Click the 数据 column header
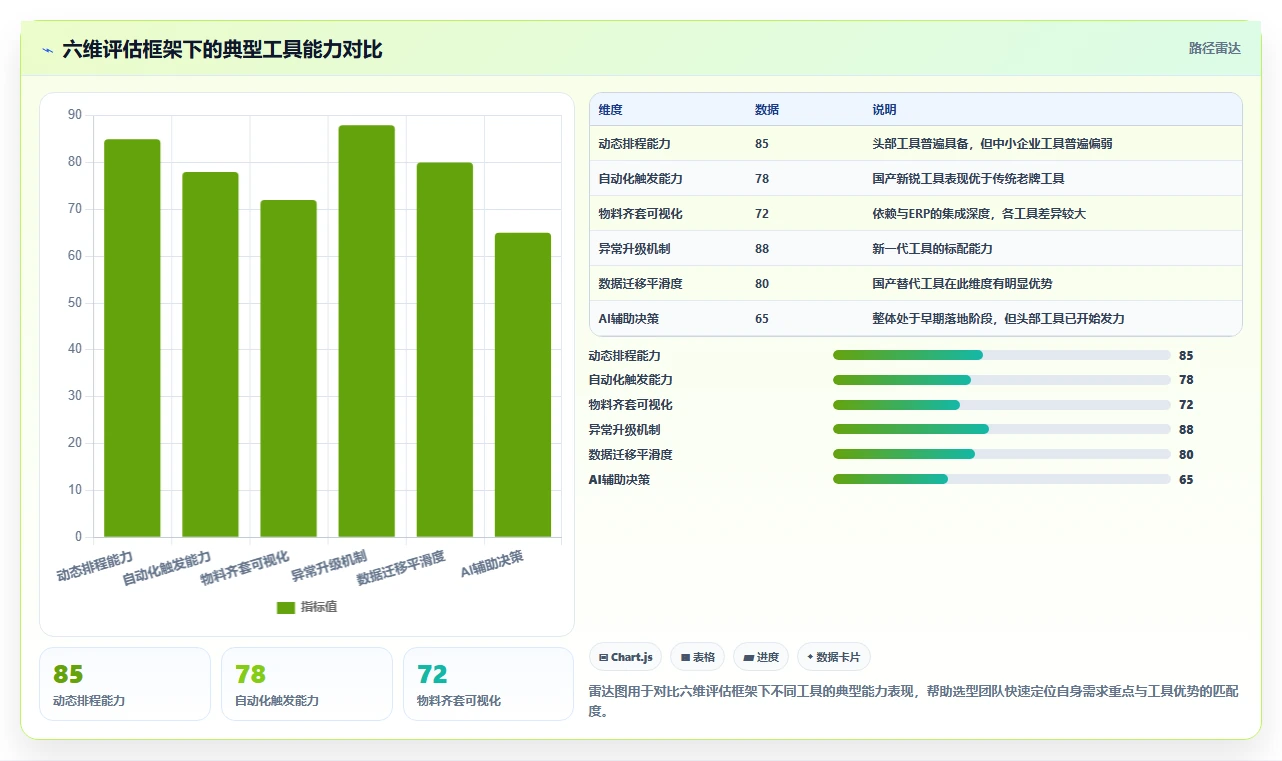1282x761 pixels. pos(767,110)
